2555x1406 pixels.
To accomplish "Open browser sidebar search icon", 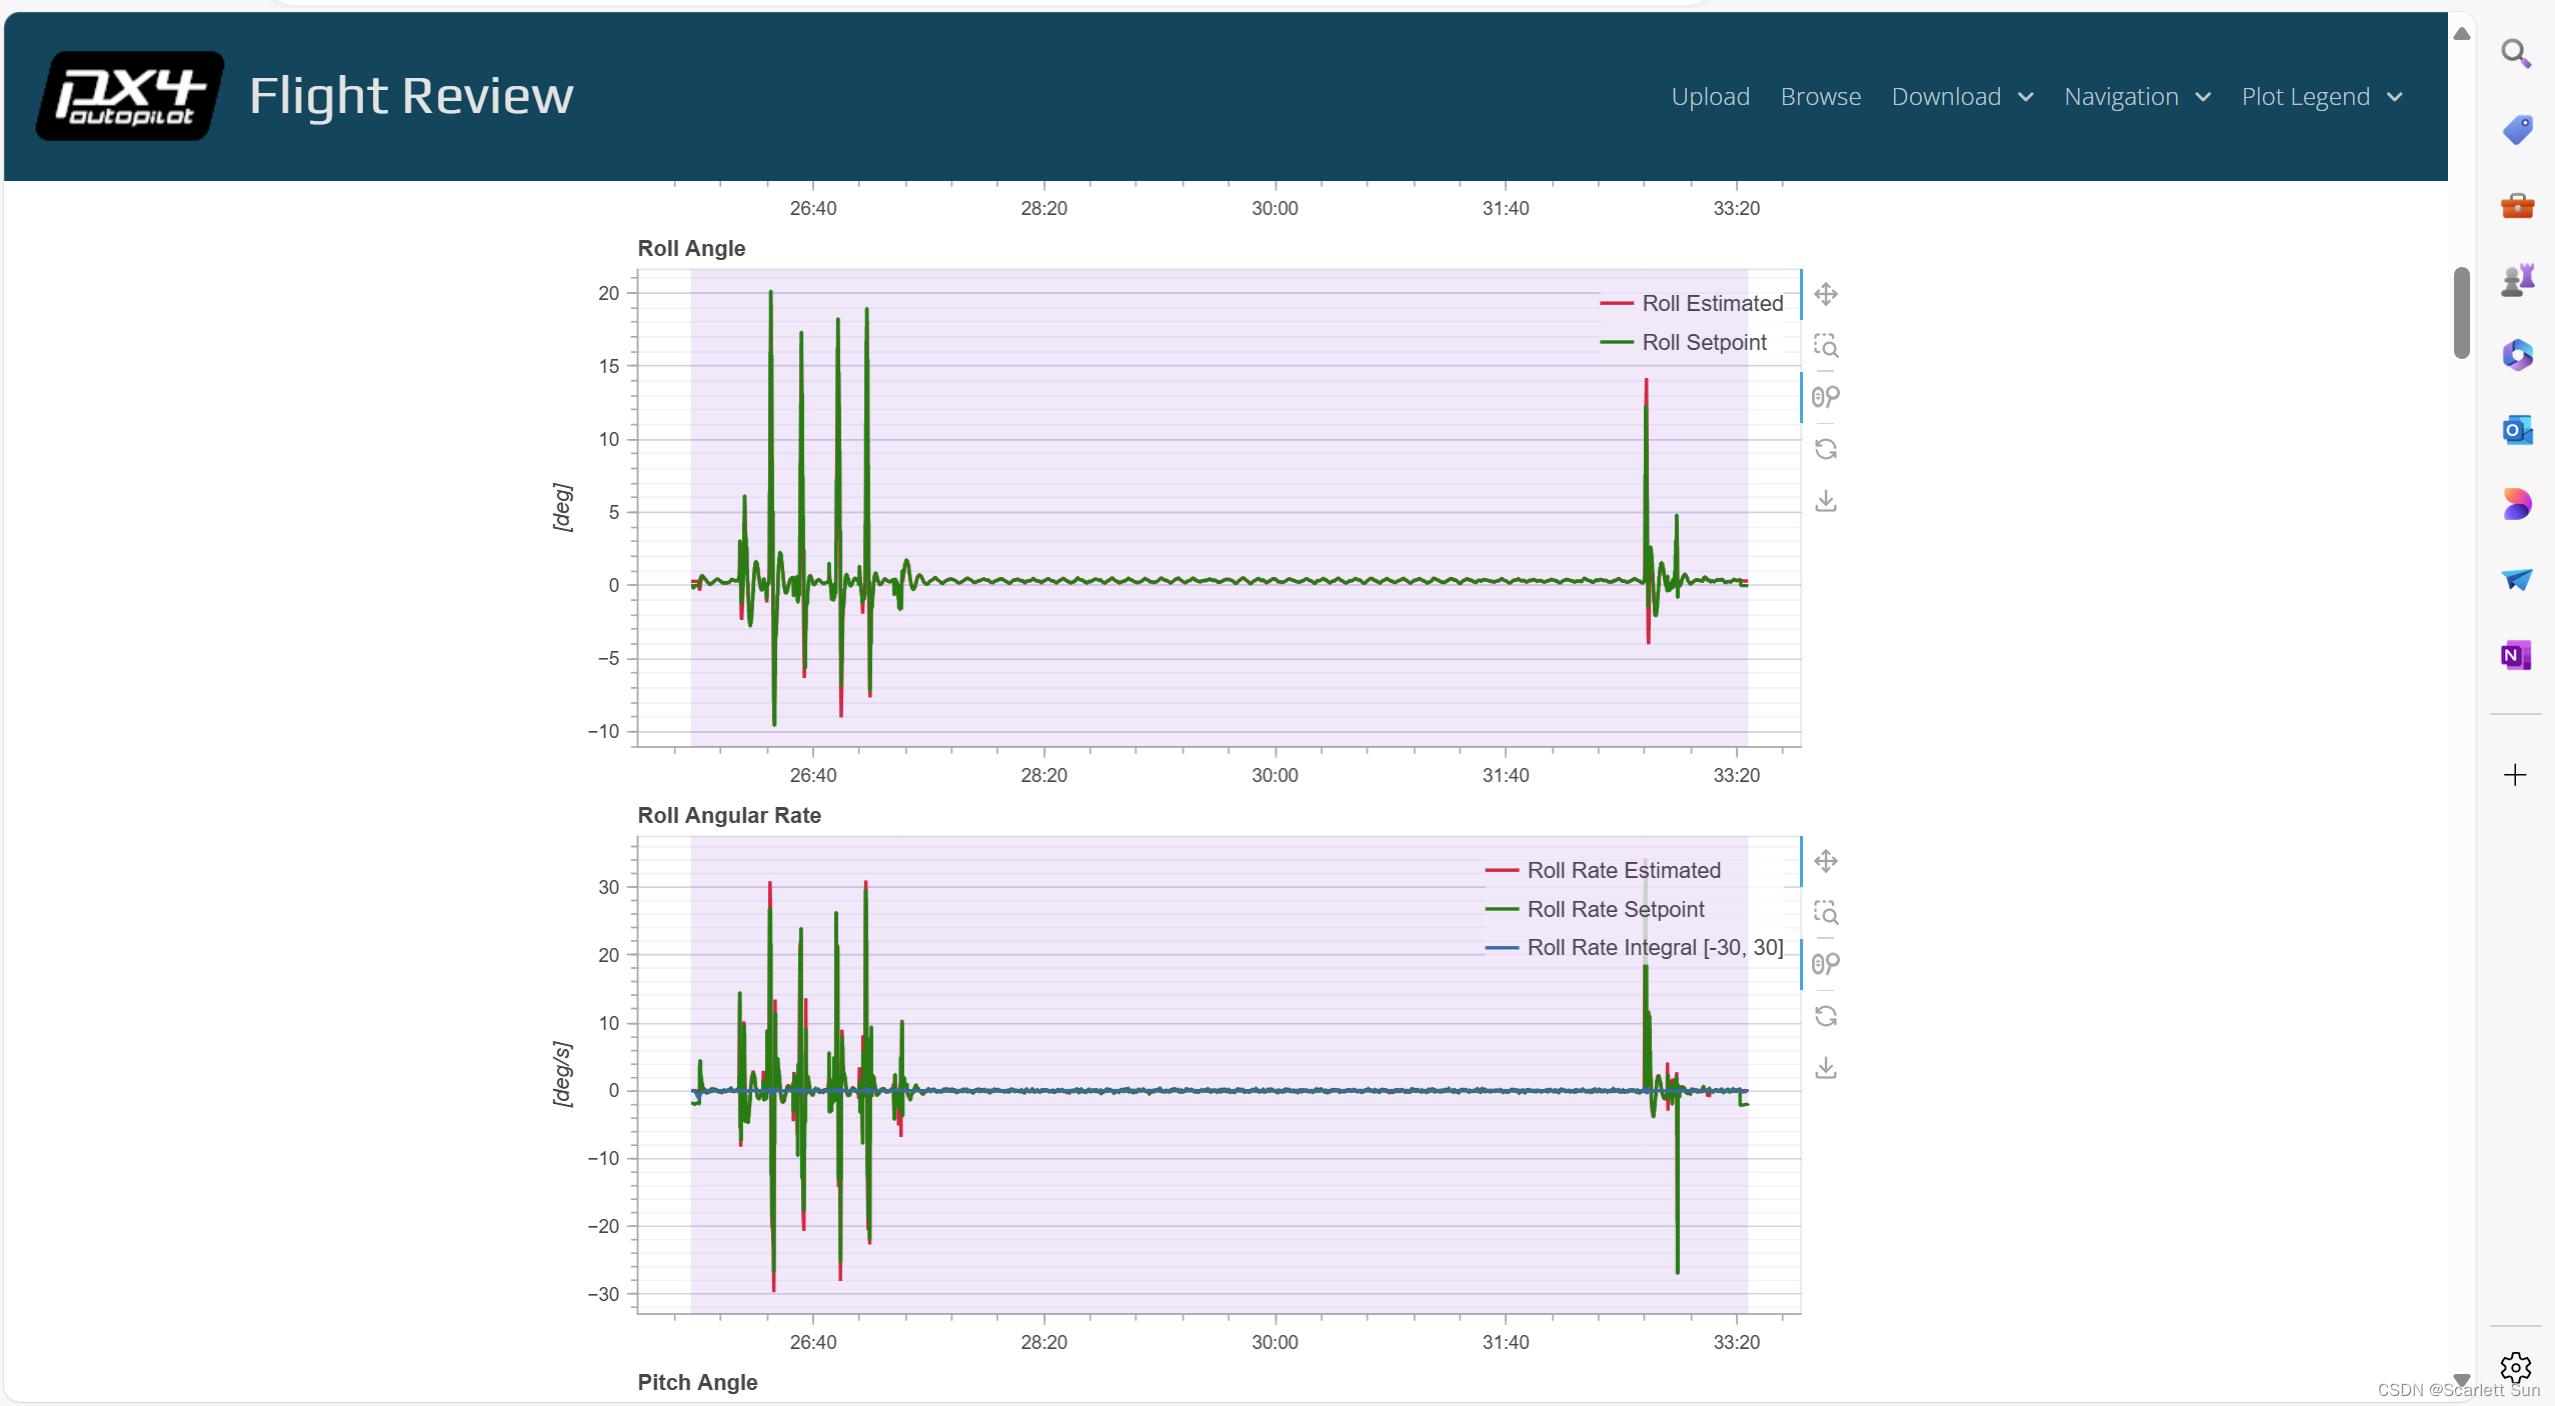I will coord(2515,53).
